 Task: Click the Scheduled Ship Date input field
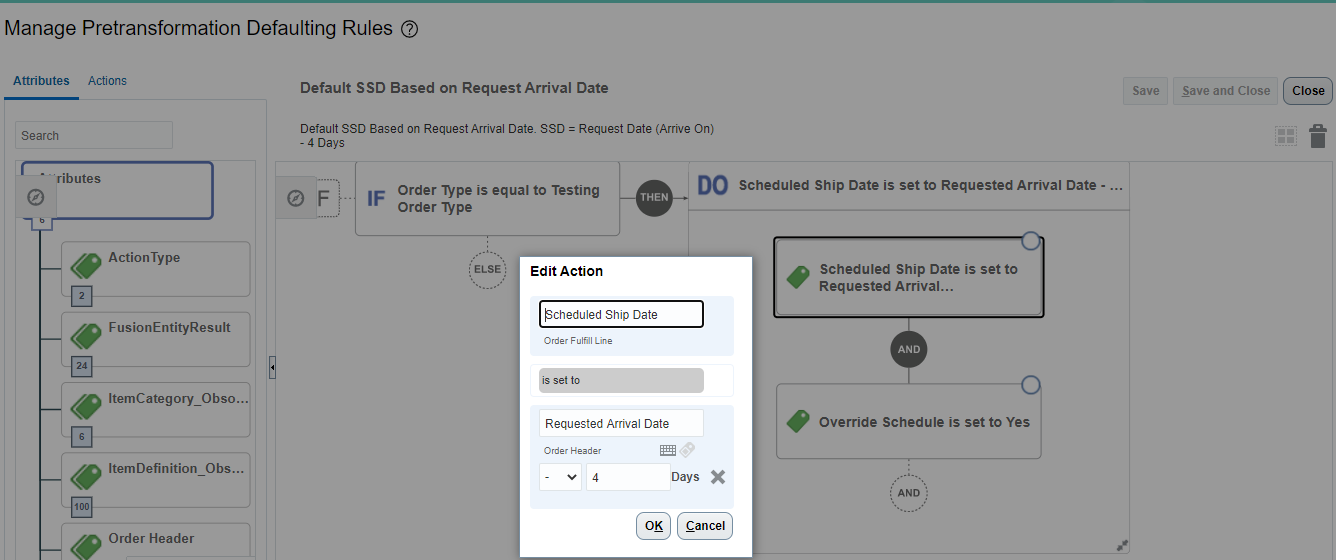pyautogui.click(x=621, y=314)
